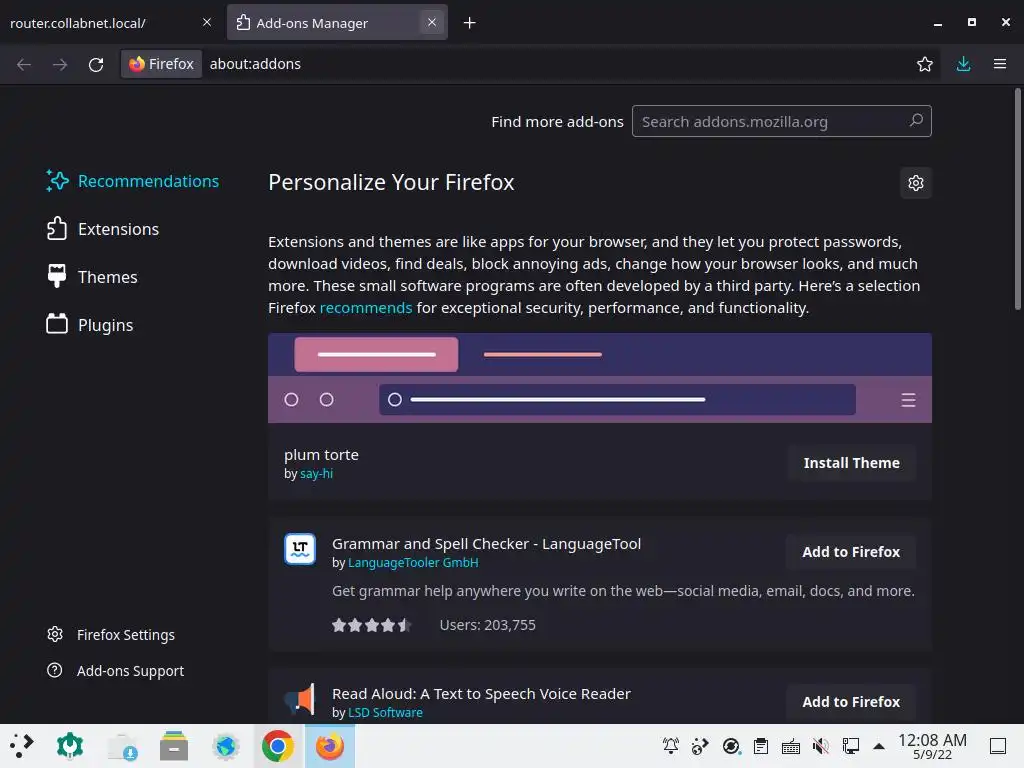Open the Firefox hamburger menu
Screen dimensions: 1024x768
click(1000, 64)
